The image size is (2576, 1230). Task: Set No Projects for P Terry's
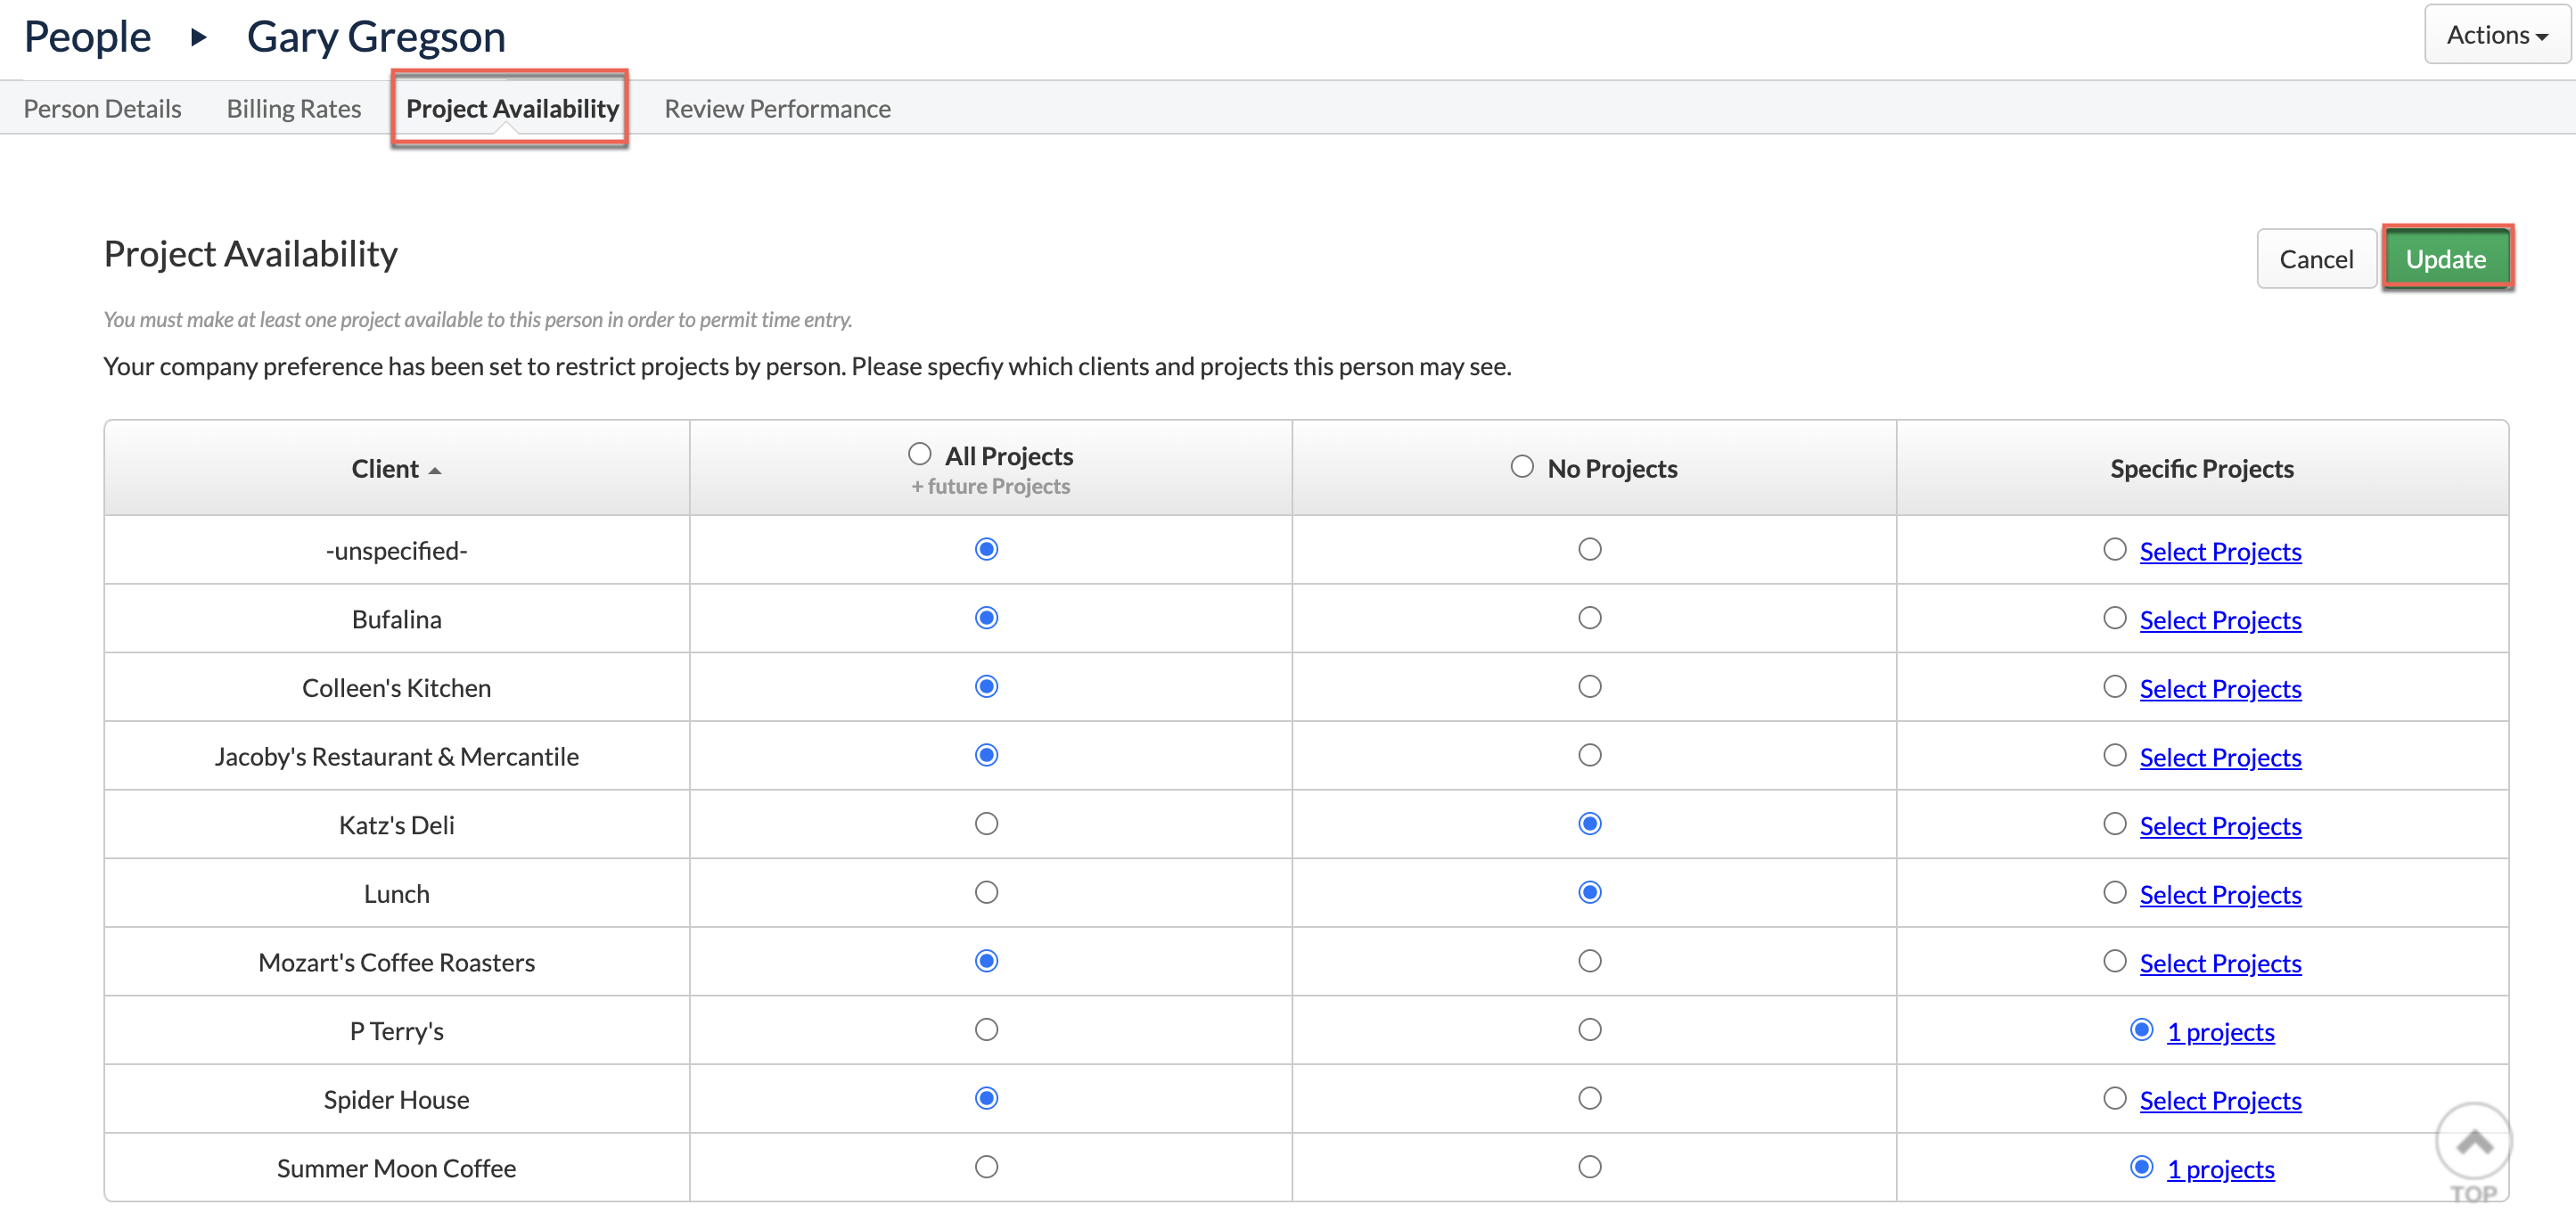pos(1589,1030)
